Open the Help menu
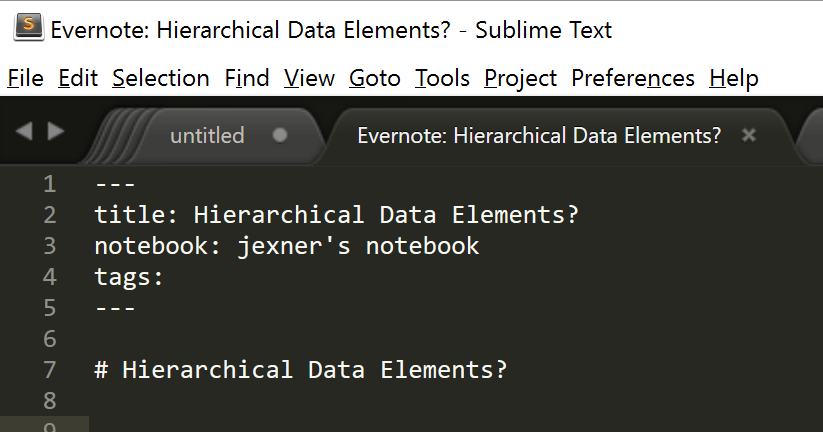The width and height of the screenshot is (823, 432). [x=733, y=78]
